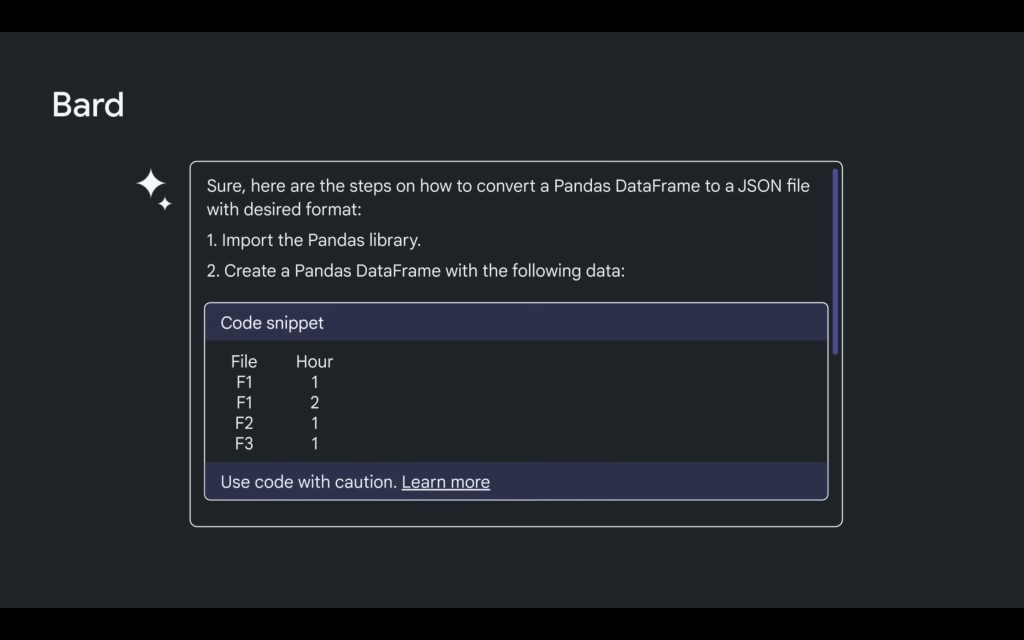Click the 'Import the Pandas library' step
The width and height of the screenshot is (1024, 640).
[x=314, y=241]
